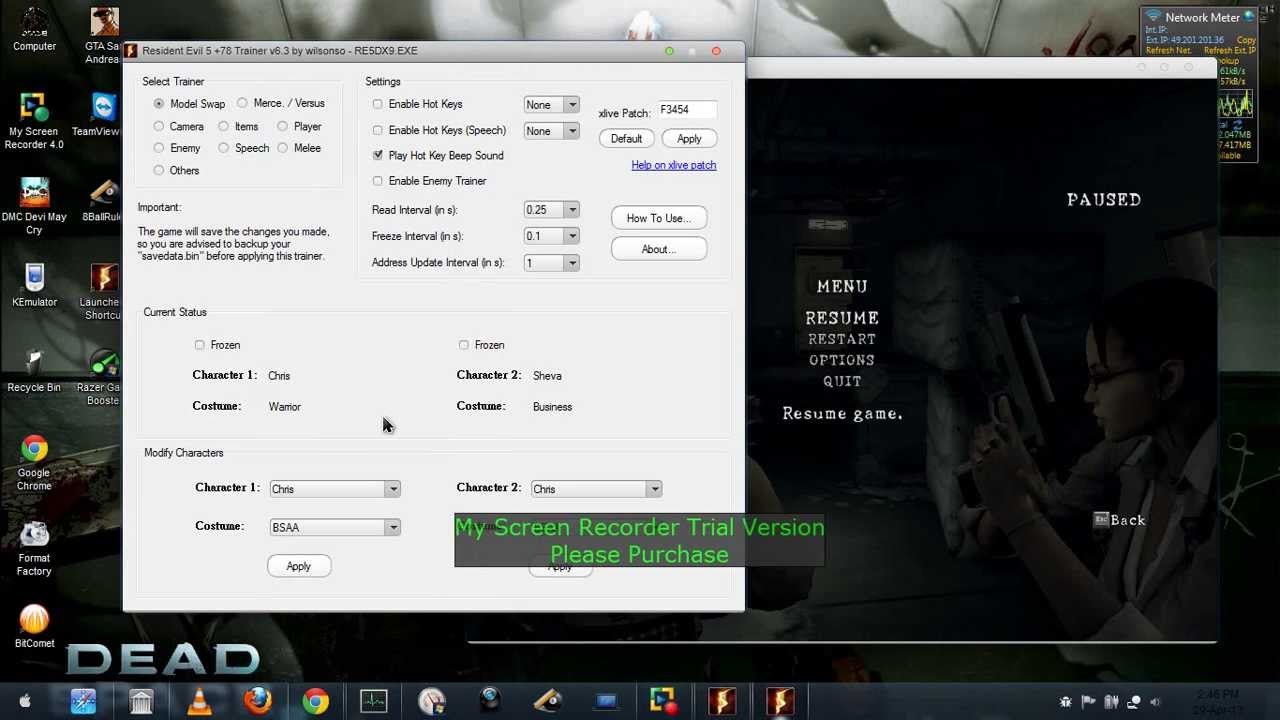Tick Frozen checkbox above Character 2 status

click(464, 345)
